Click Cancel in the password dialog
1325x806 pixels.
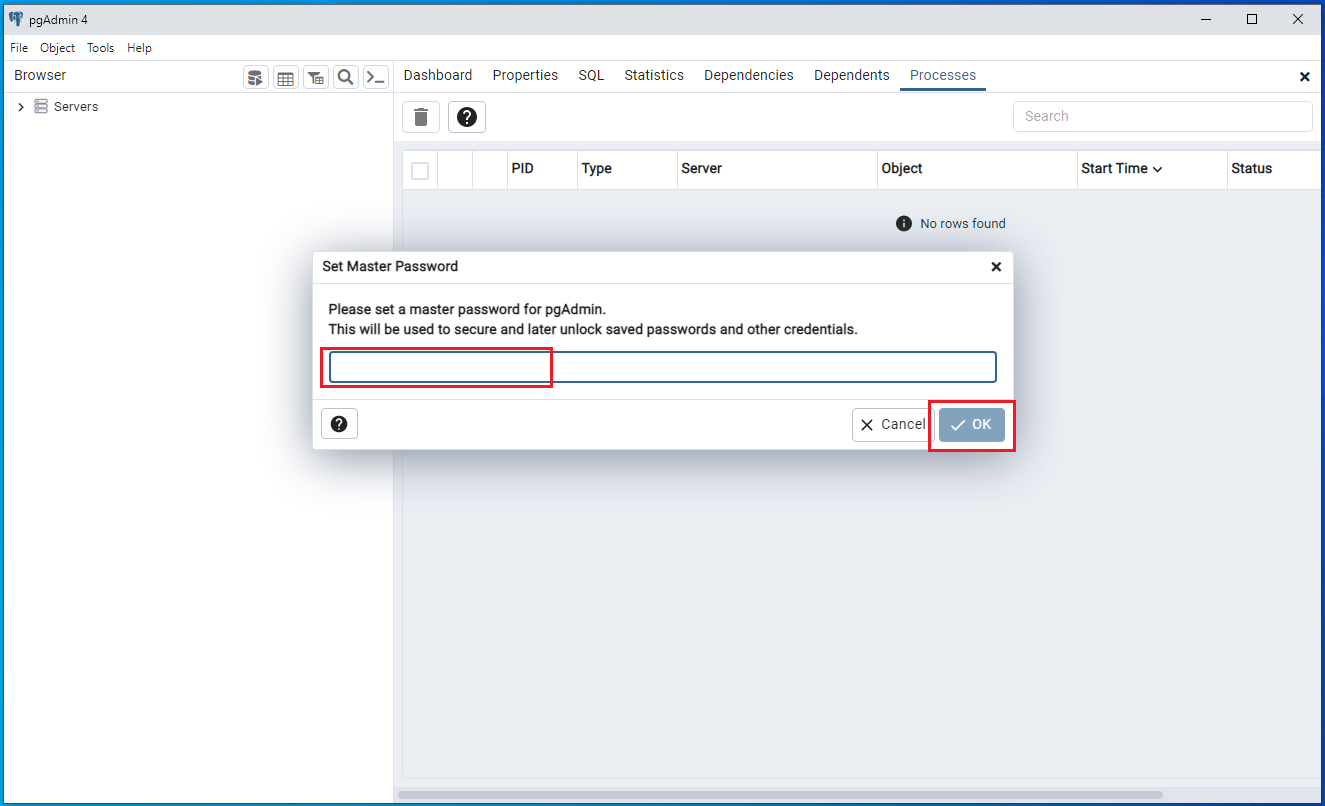(x=893, y=425)
